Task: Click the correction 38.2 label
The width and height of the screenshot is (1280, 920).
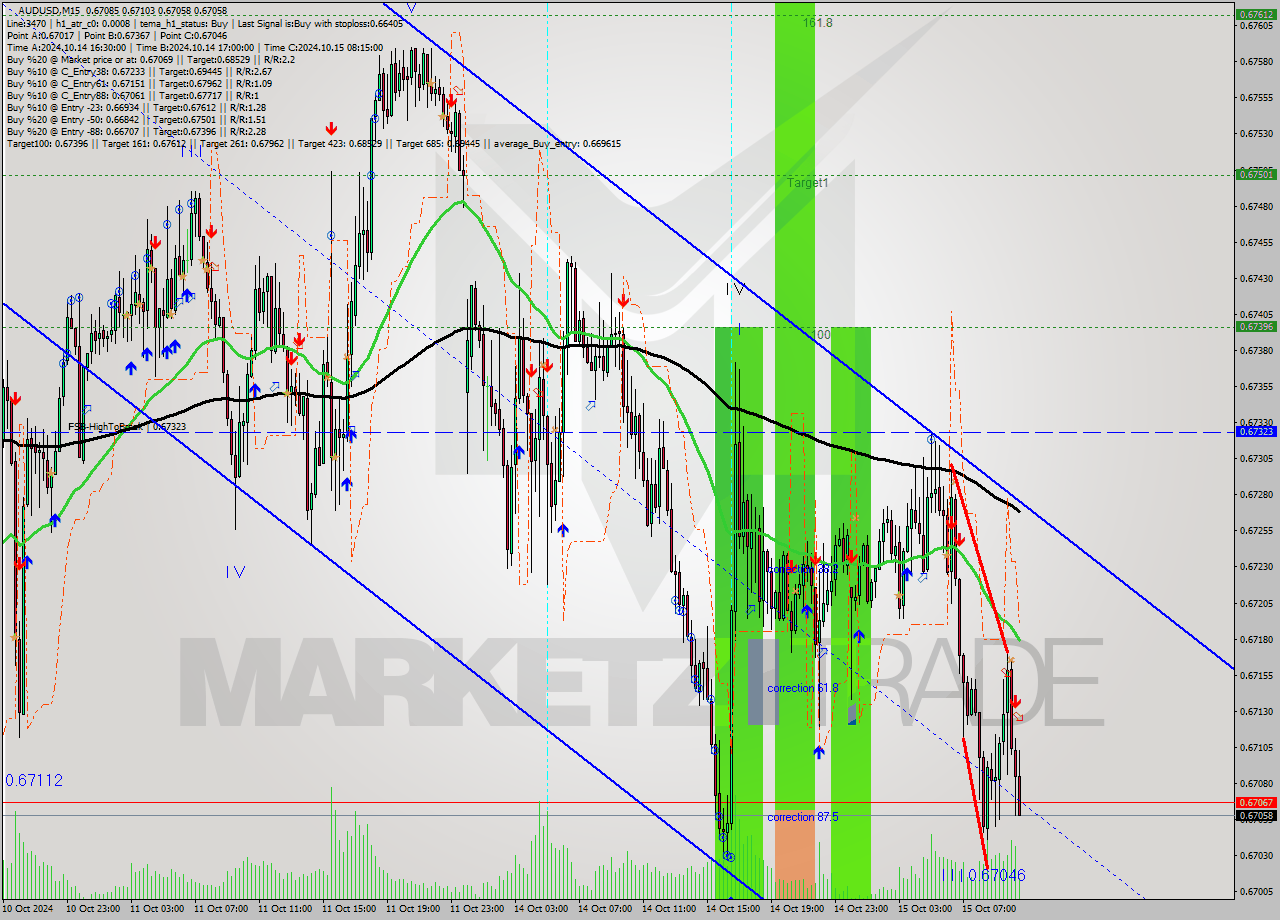Action: point(803,569)
